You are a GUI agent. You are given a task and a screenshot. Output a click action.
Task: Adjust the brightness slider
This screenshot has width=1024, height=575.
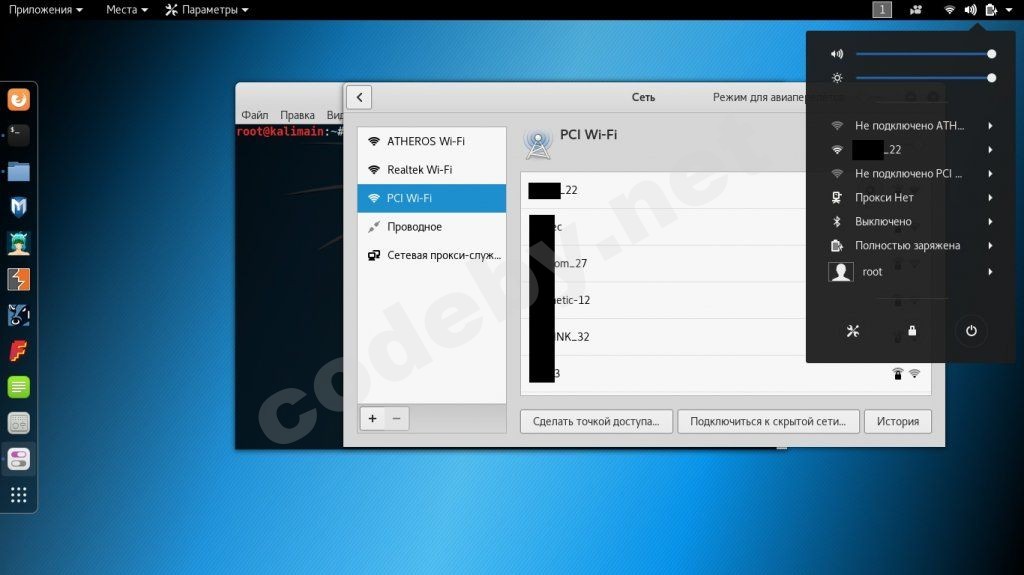tap(924, 78)
